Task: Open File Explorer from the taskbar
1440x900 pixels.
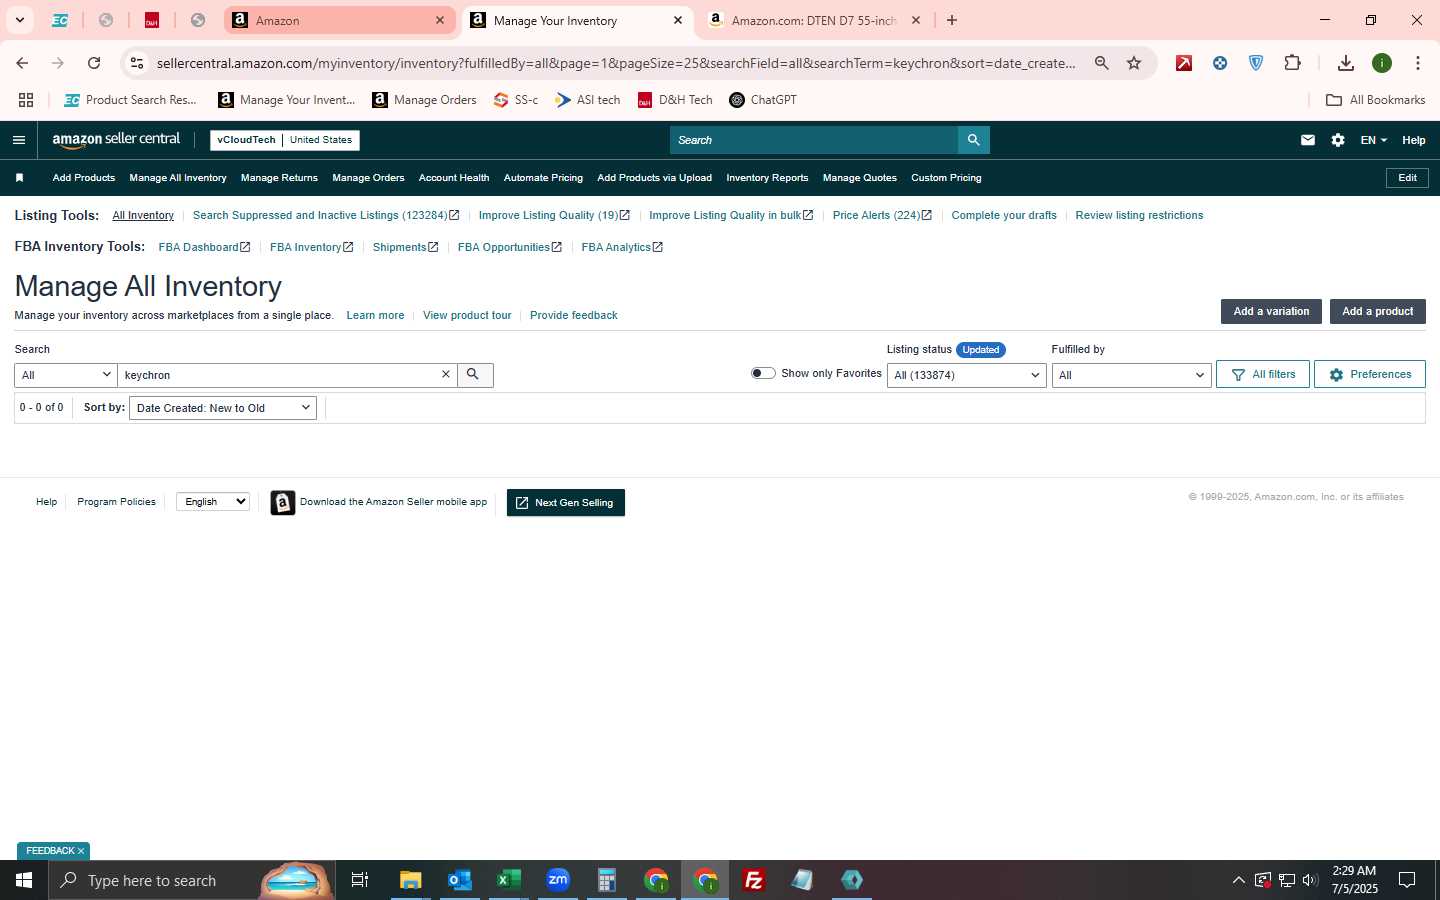Action: point(410,880)
